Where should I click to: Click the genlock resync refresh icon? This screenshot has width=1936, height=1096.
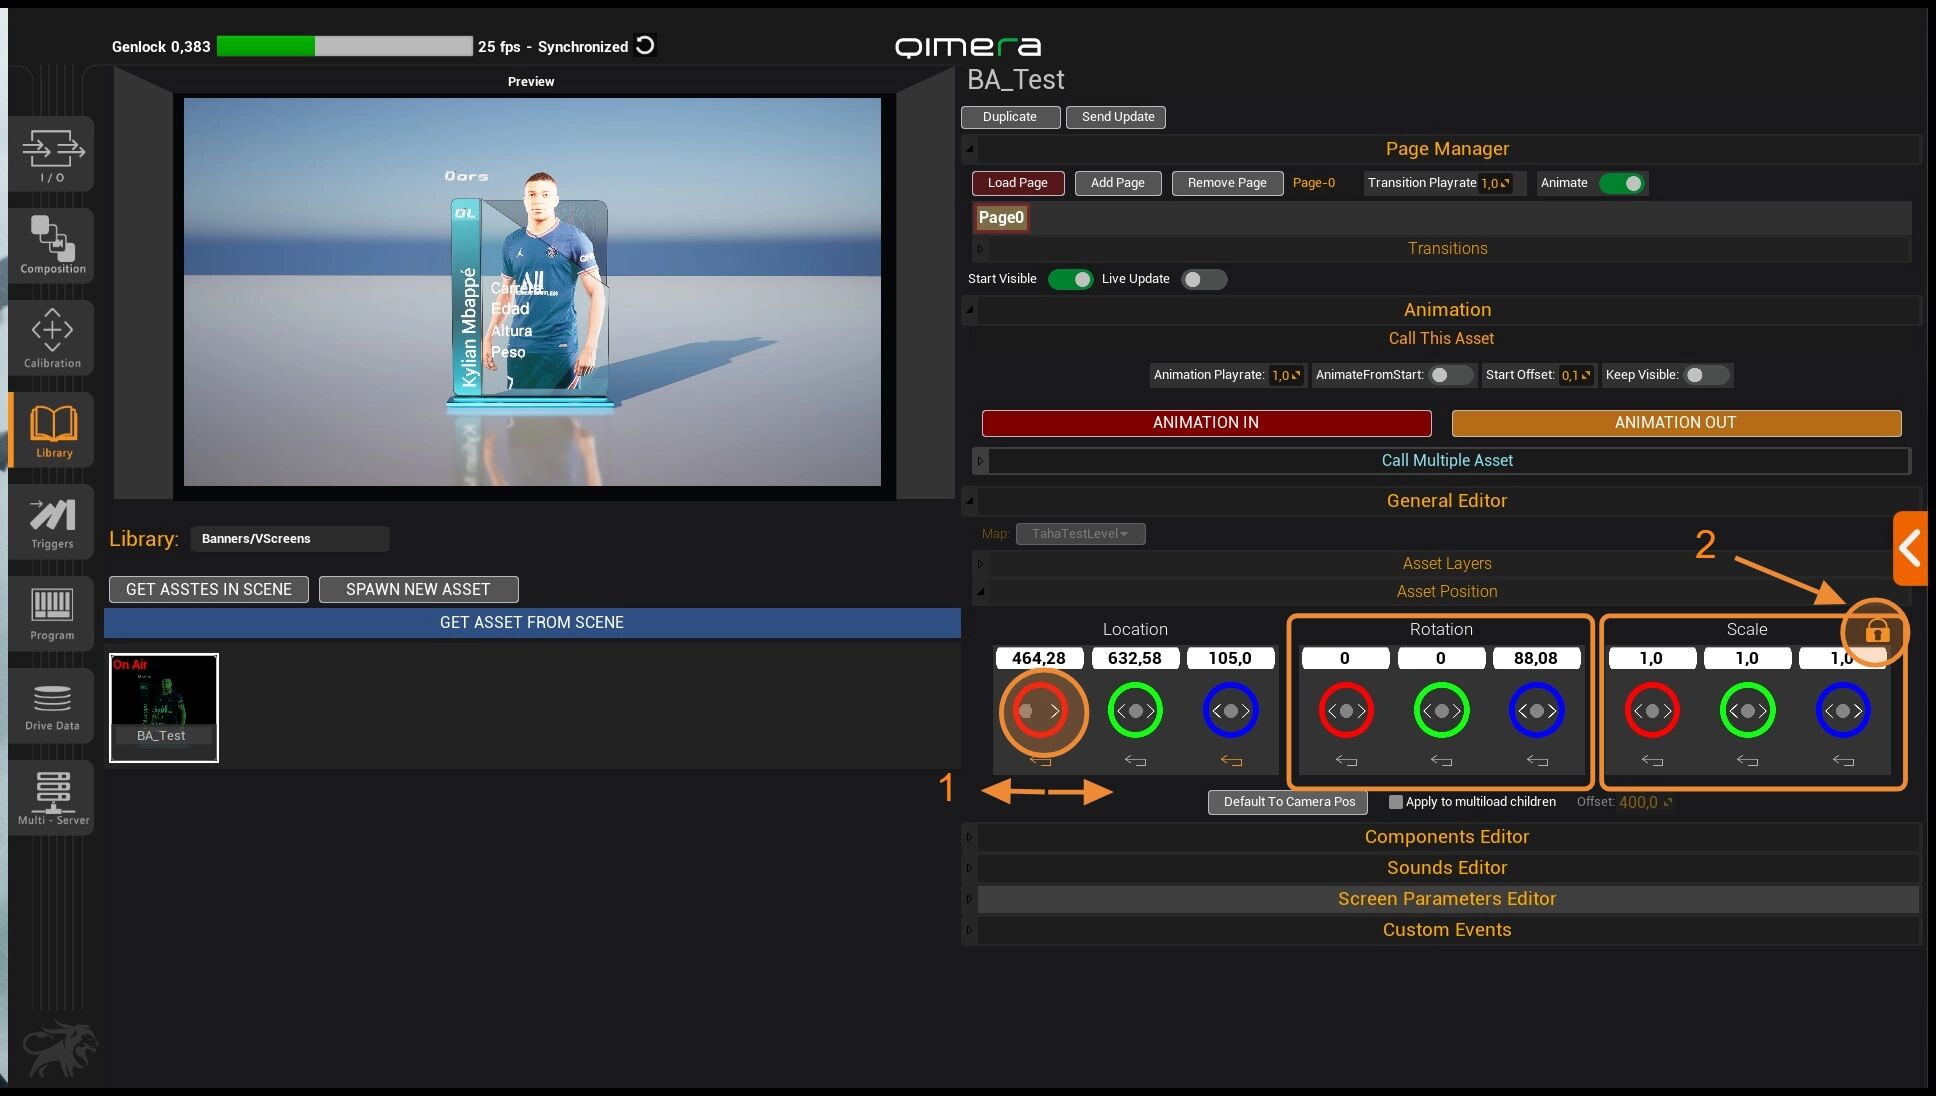pos(646,45)
